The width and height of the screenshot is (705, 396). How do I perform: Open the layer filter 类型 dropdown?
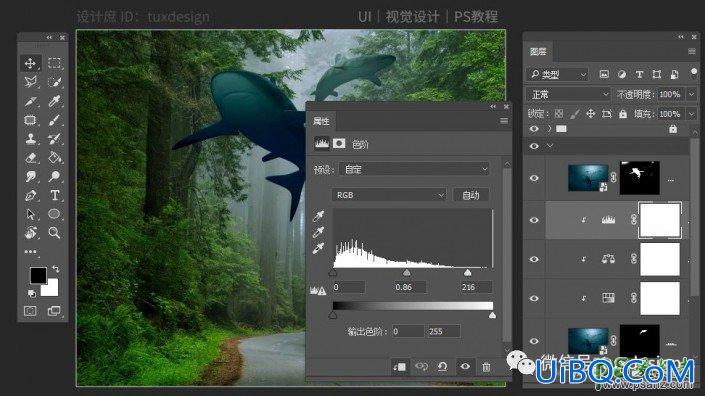coord(558,74)
